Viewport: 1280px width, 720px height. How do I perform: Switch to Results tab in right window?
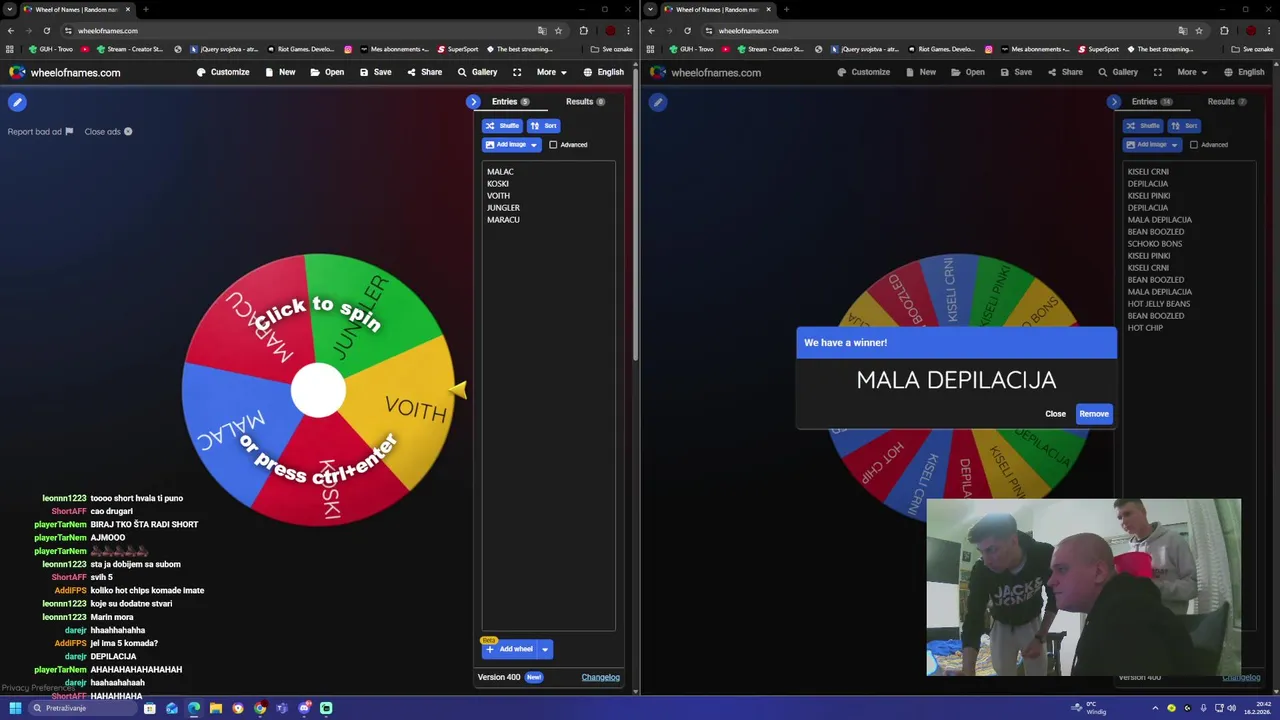[x=1226, y=102]
